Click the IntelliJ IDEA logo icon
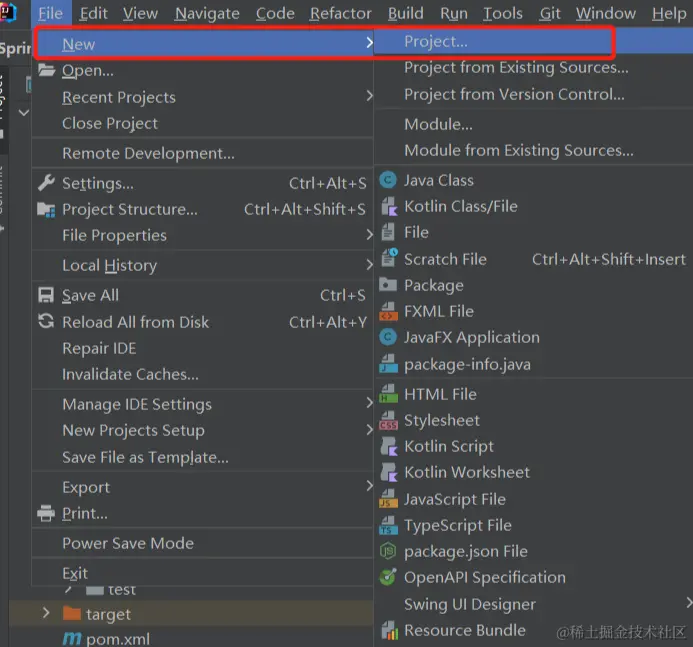The image size is (693, 647). [x=8, y=12]
